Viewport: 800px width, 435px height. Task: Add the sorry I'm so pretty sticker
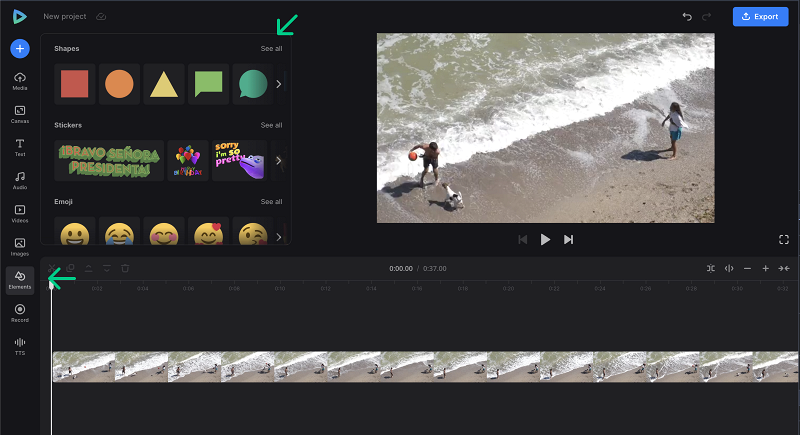click(239, 161)
